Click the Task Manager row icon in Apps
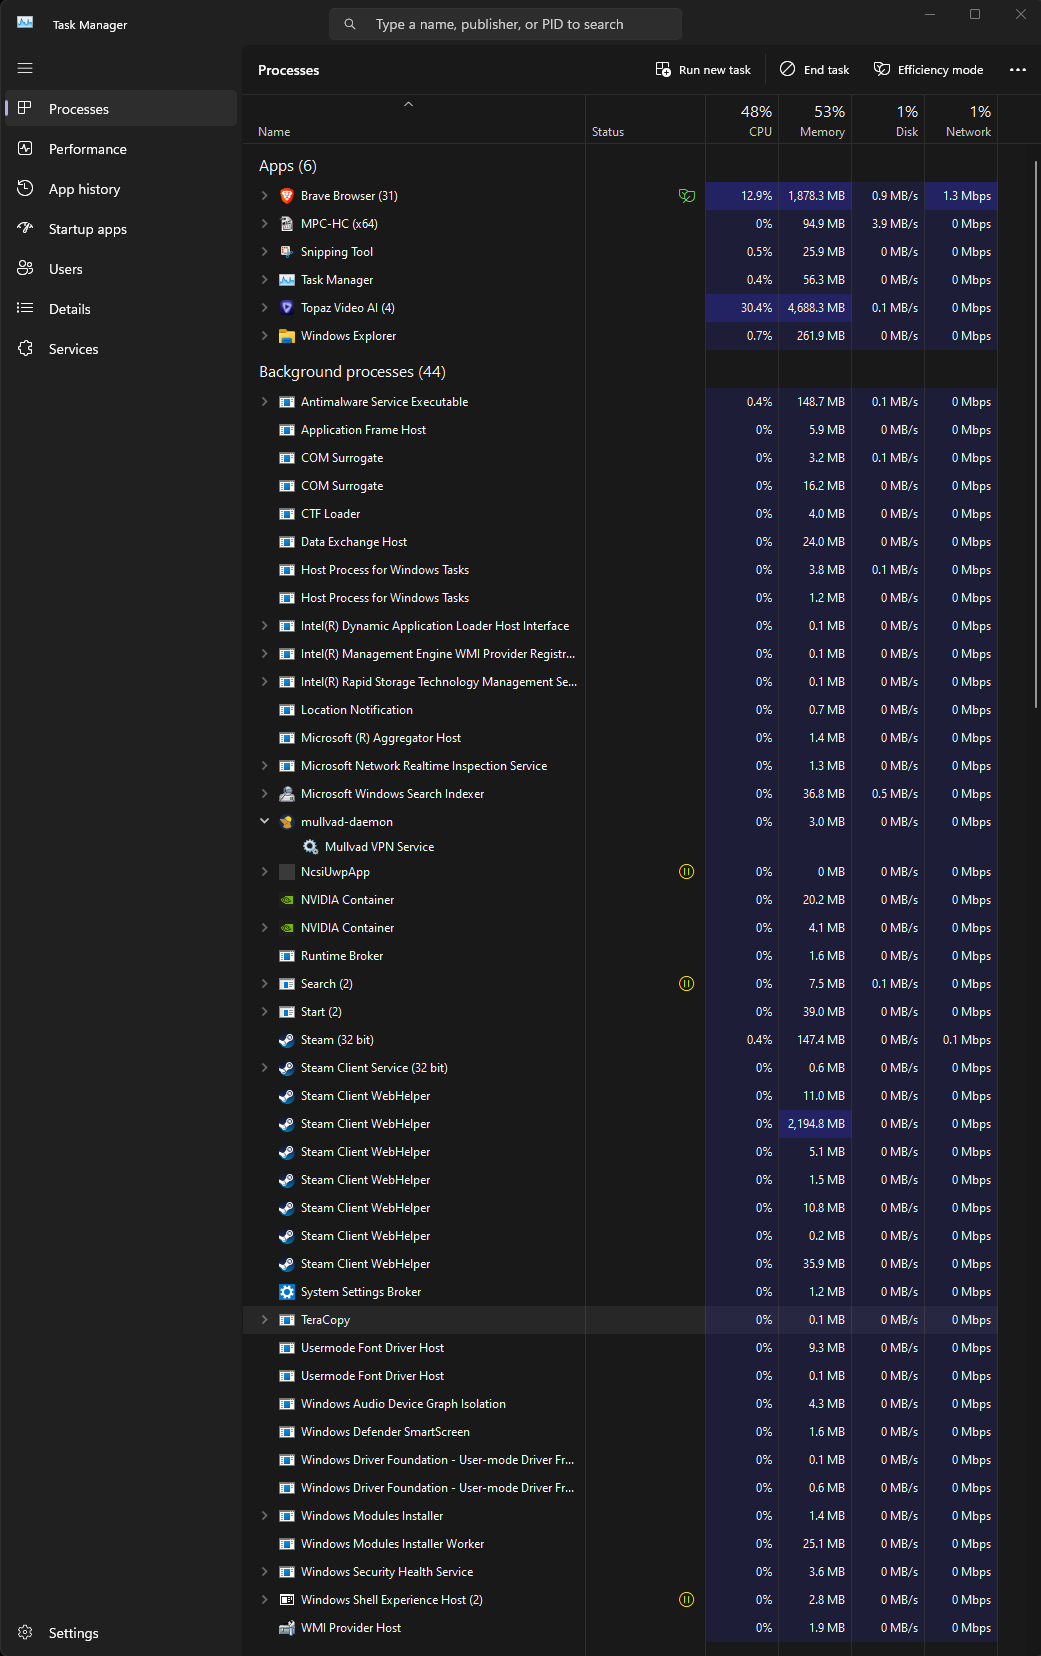Screen dimensions: 1041x1656 coord(287,280)
